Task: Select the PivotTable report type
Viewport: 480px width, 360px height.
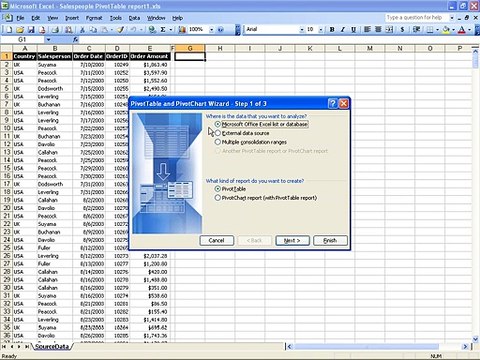Action: tap(230, 189)
